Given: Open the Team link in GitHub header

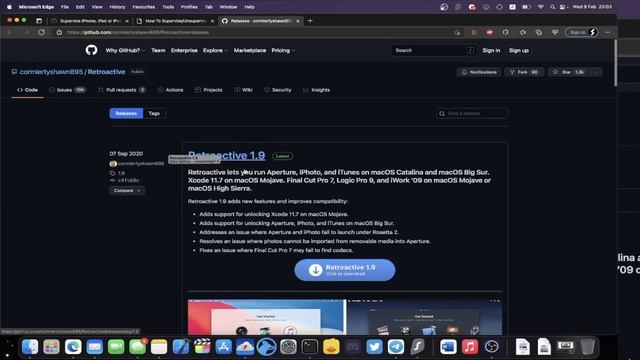Looking at the screenshot, I should click(x=158, y=51).
